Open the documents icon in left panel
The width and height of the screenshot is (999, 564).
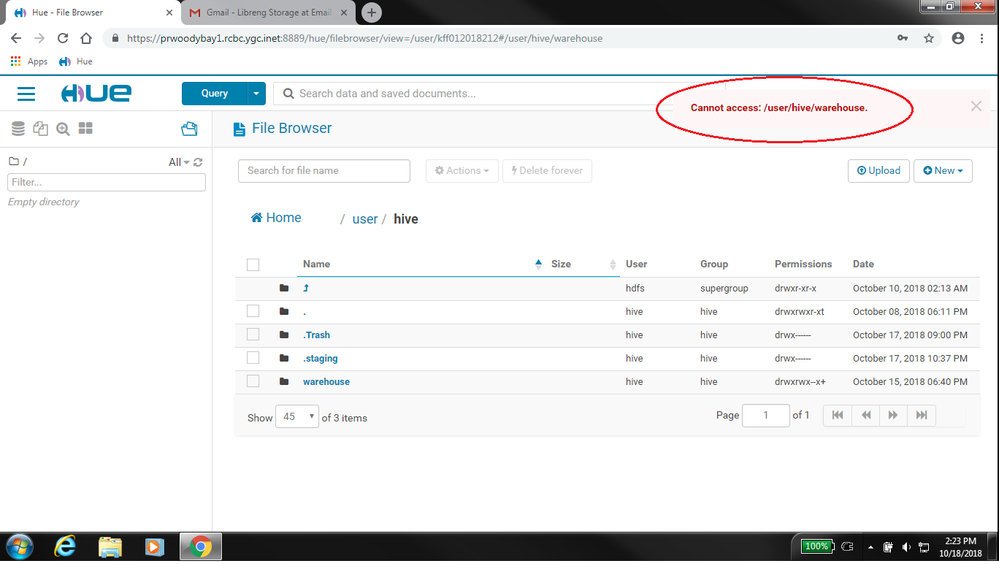coord(40,129)
